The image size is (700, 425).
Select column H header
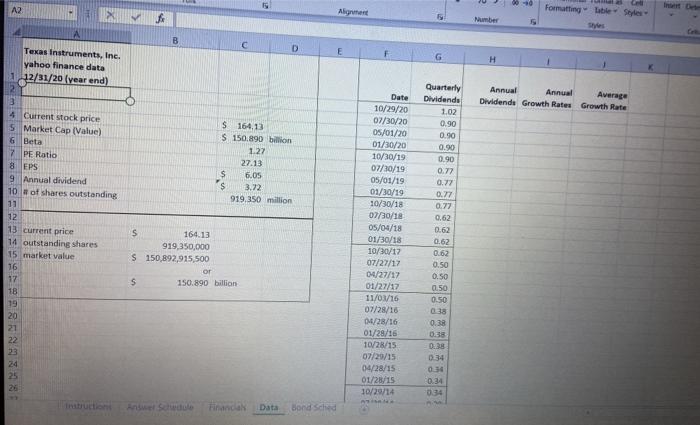(x=492, y=59)
